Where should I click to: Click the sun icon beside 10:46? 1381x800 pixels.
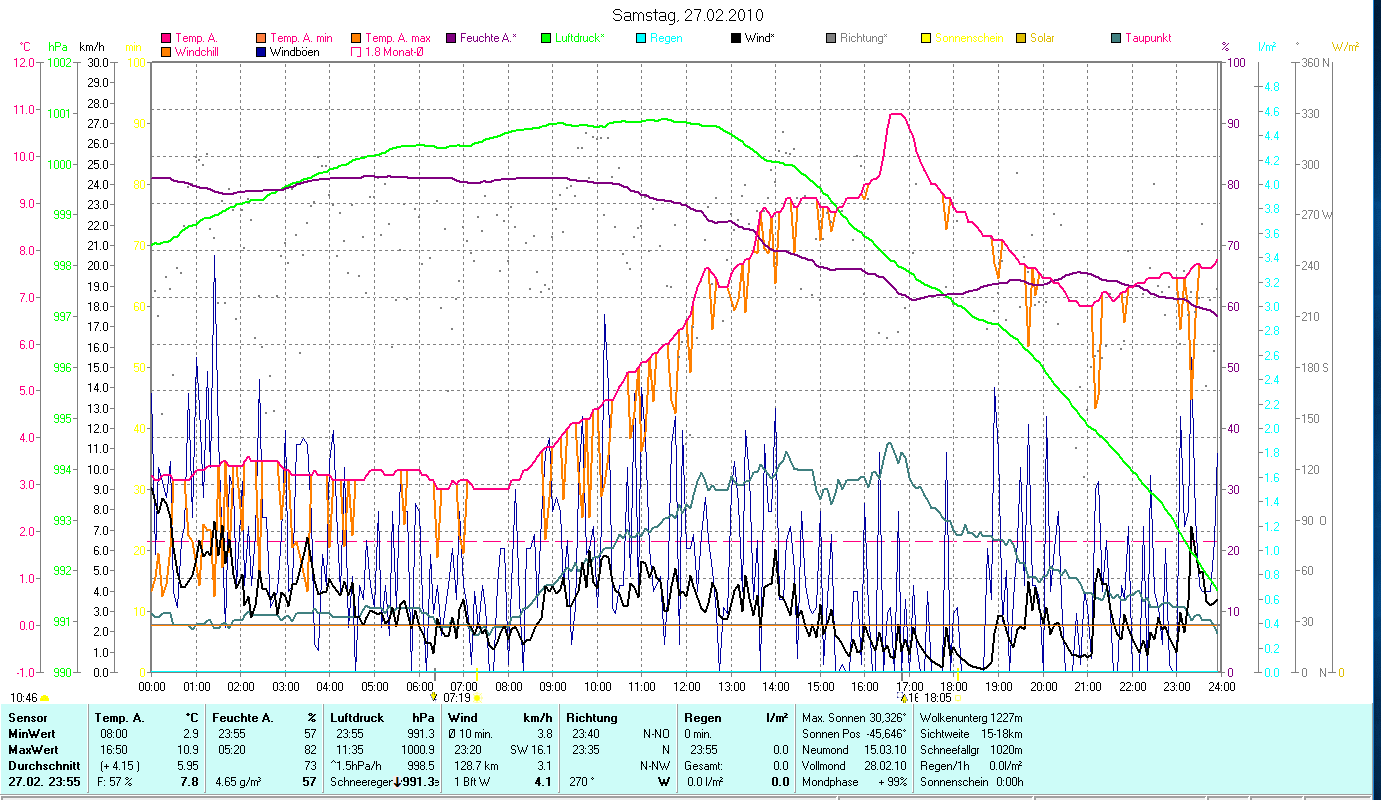45,697
